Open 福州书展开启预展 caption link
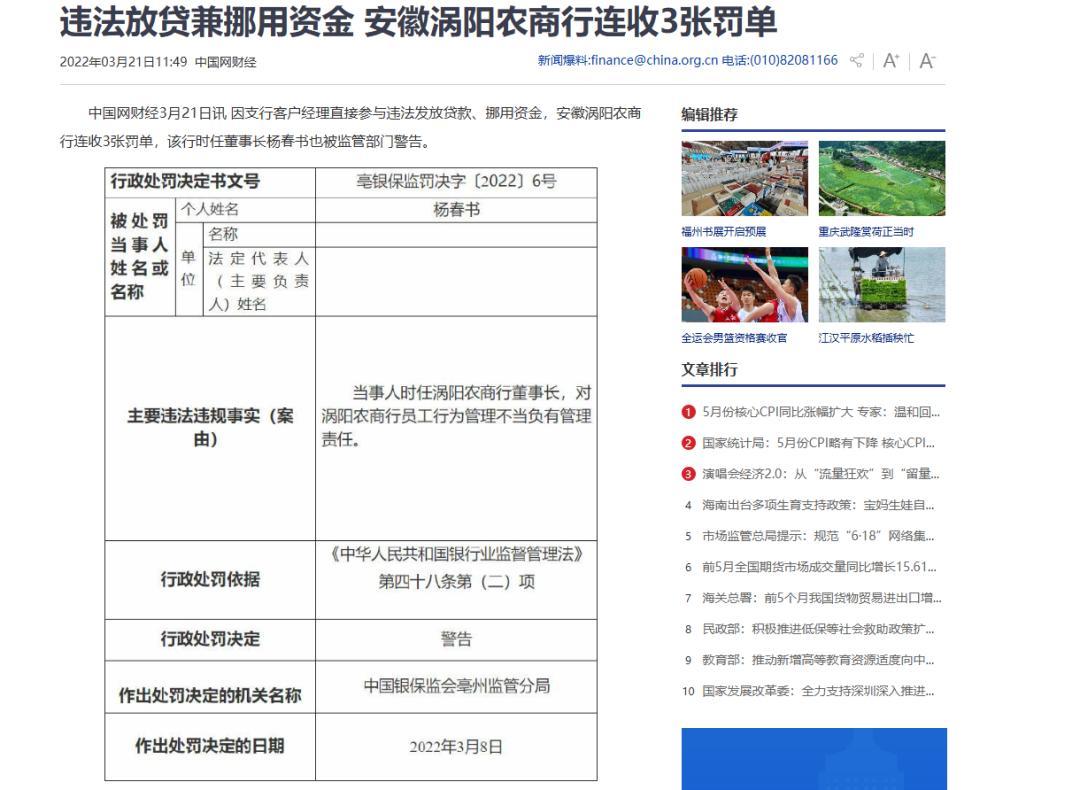Image resolution: width=1080 pixels, height=790 pixels. 723,231
